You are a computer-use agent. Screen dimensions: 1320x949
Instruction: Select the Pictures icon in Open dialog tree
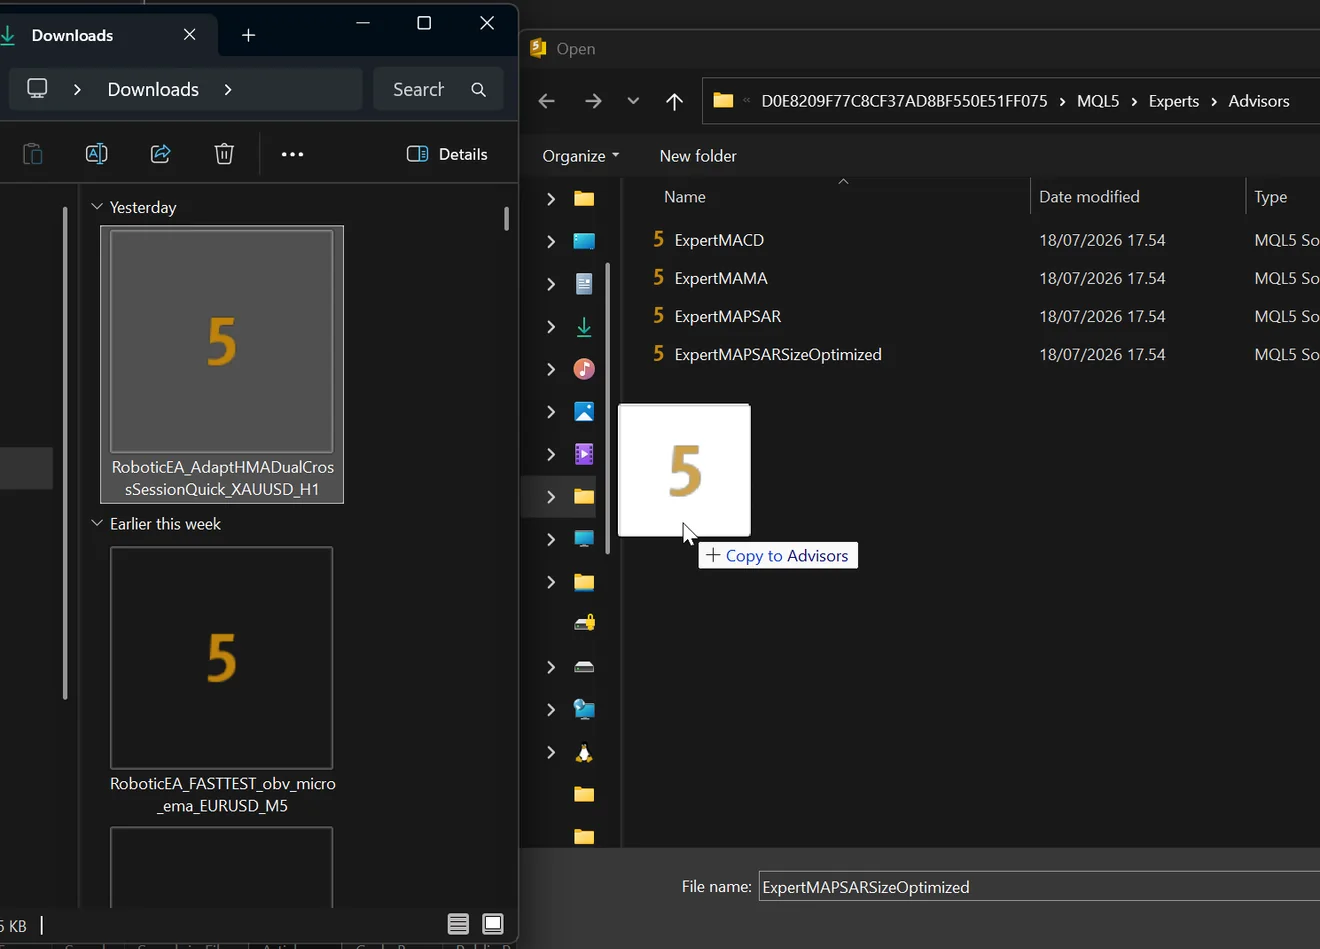tap(584, 412)
